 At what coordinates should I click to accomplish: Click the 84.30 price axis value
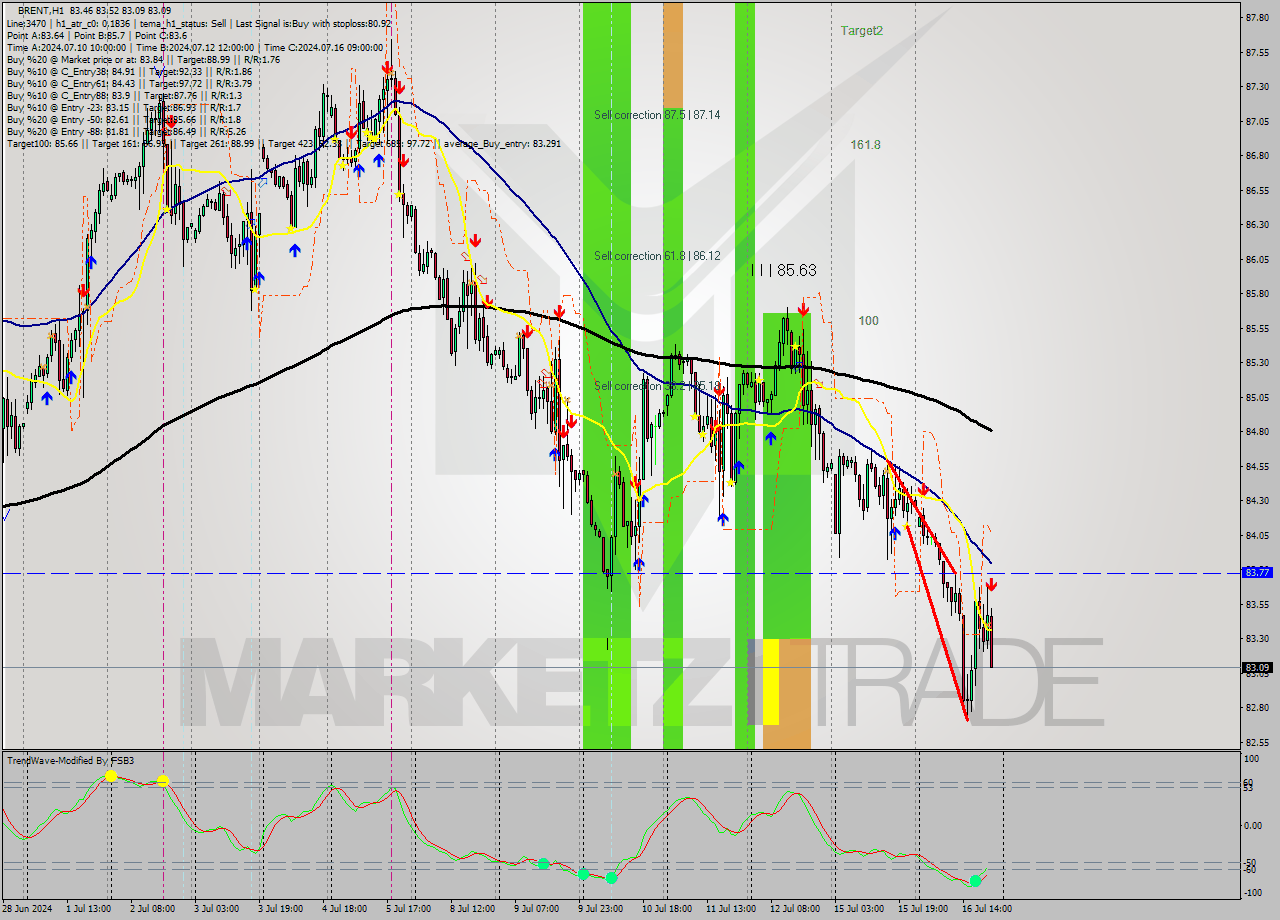[1257, 501]
